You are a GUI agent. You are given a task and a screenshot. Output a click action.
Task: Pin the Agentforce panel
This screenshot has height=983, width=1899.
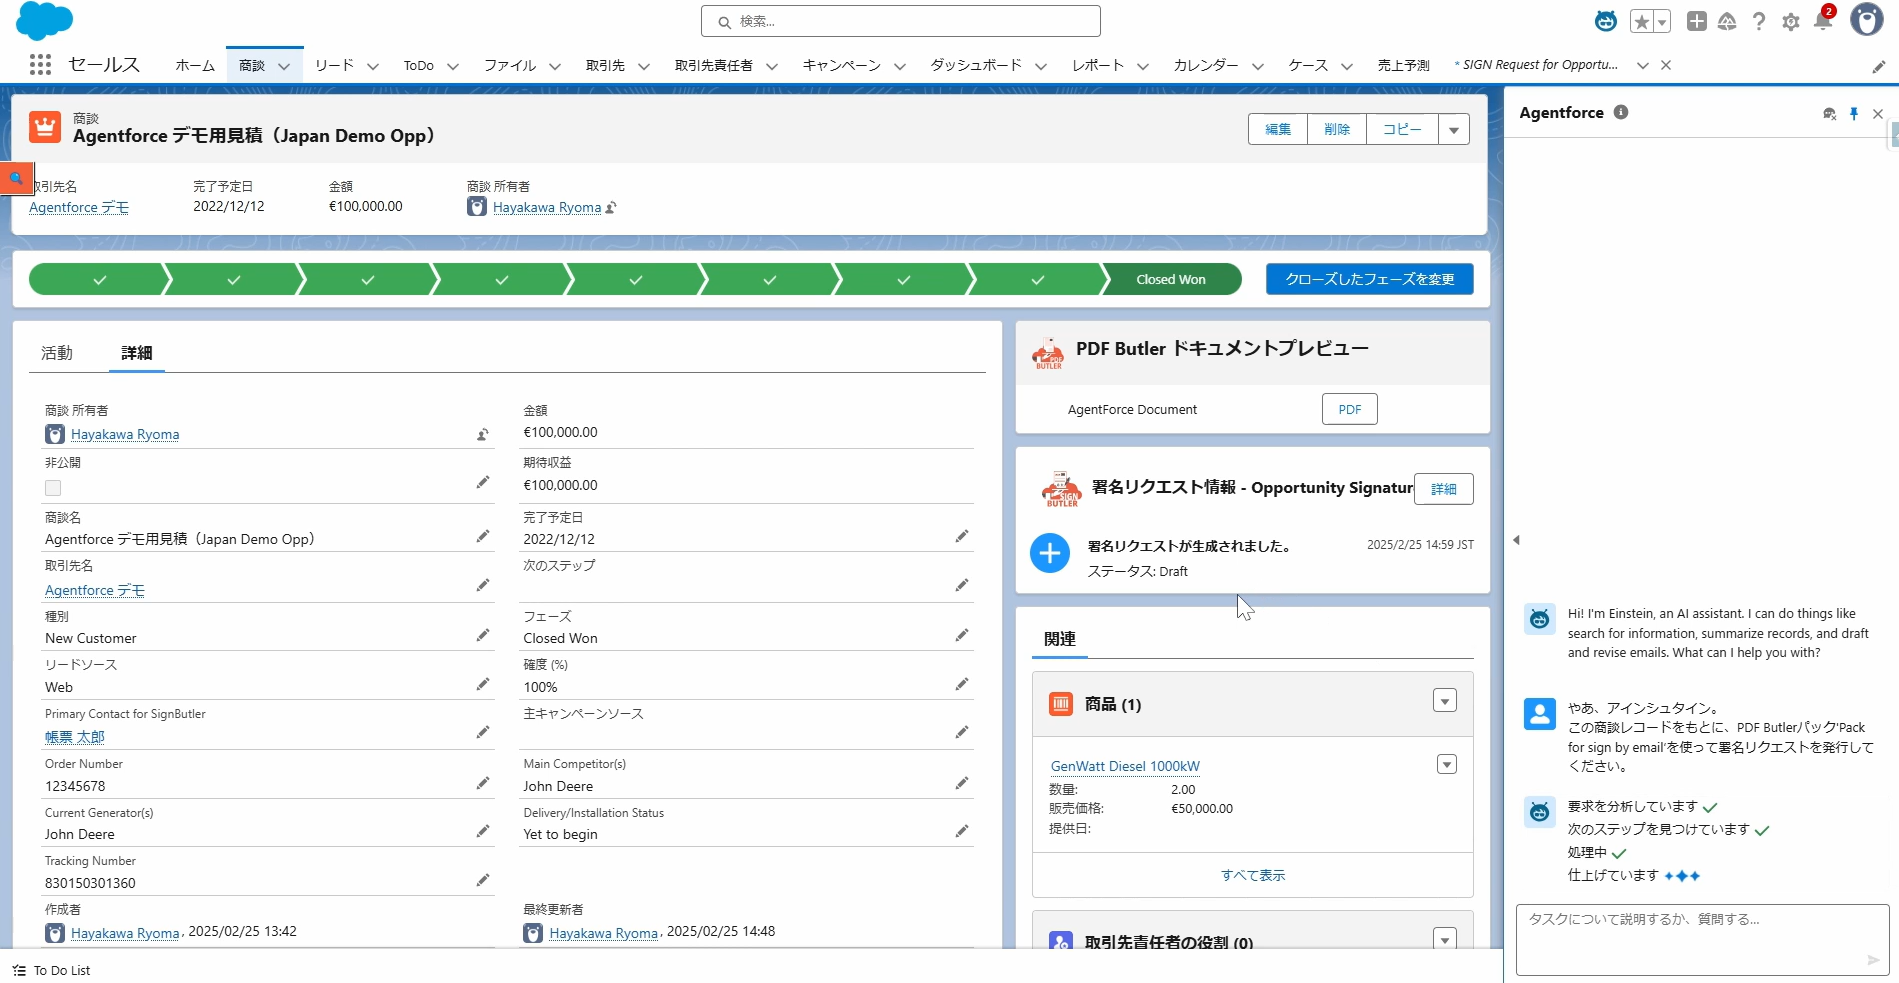(1854, 114)
